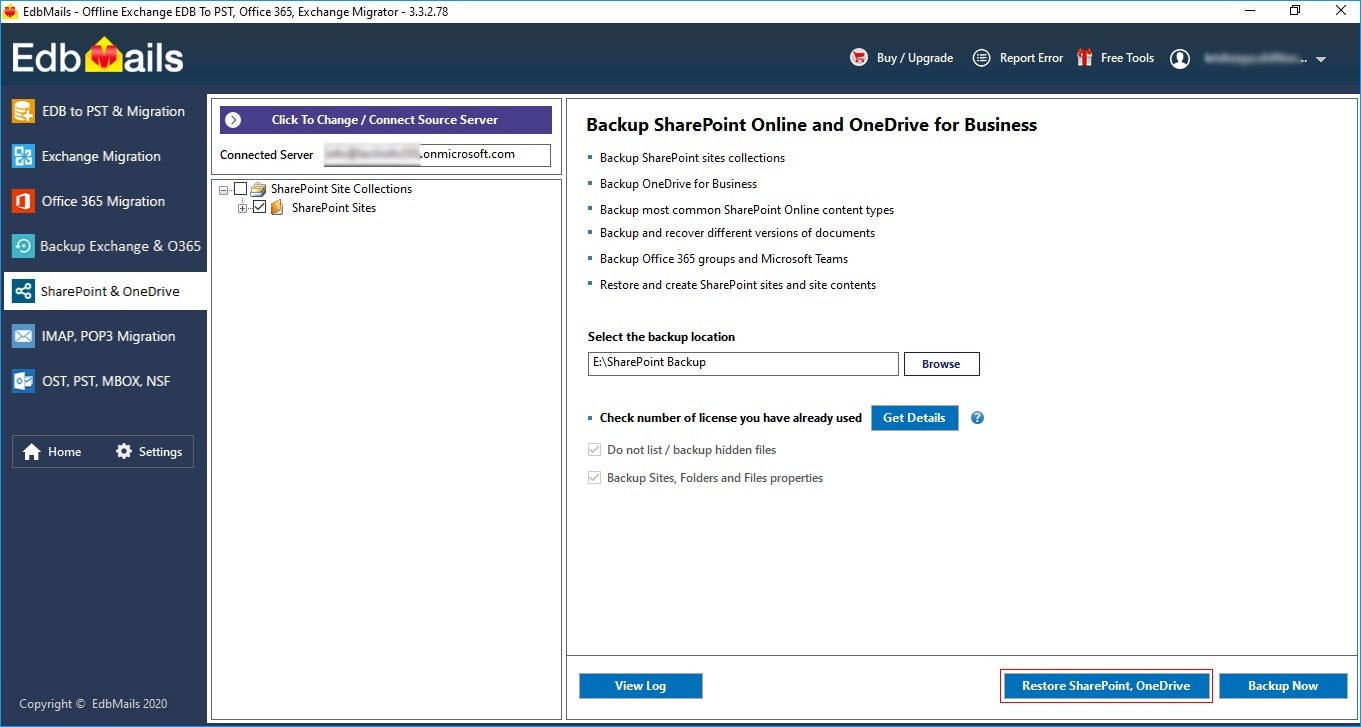Go to Office 365 Migration section
The image size is (1361, 727).
(x=104, y=201)
